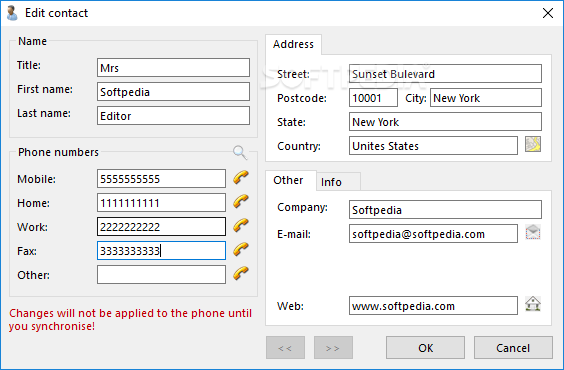This screenshot has height=370, width=564.
Task: Click the State field
Action: (445, 122)
